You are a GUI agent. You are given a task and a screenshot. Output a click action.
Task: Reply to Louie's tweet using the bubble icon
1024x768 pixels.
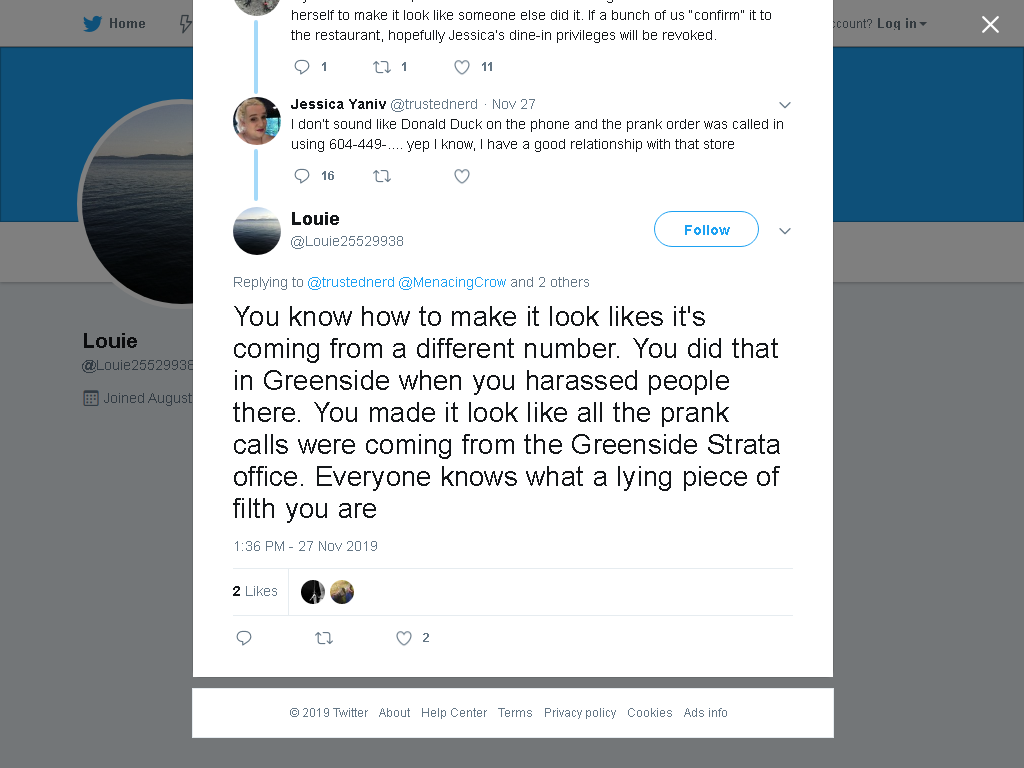pos(244,638)
